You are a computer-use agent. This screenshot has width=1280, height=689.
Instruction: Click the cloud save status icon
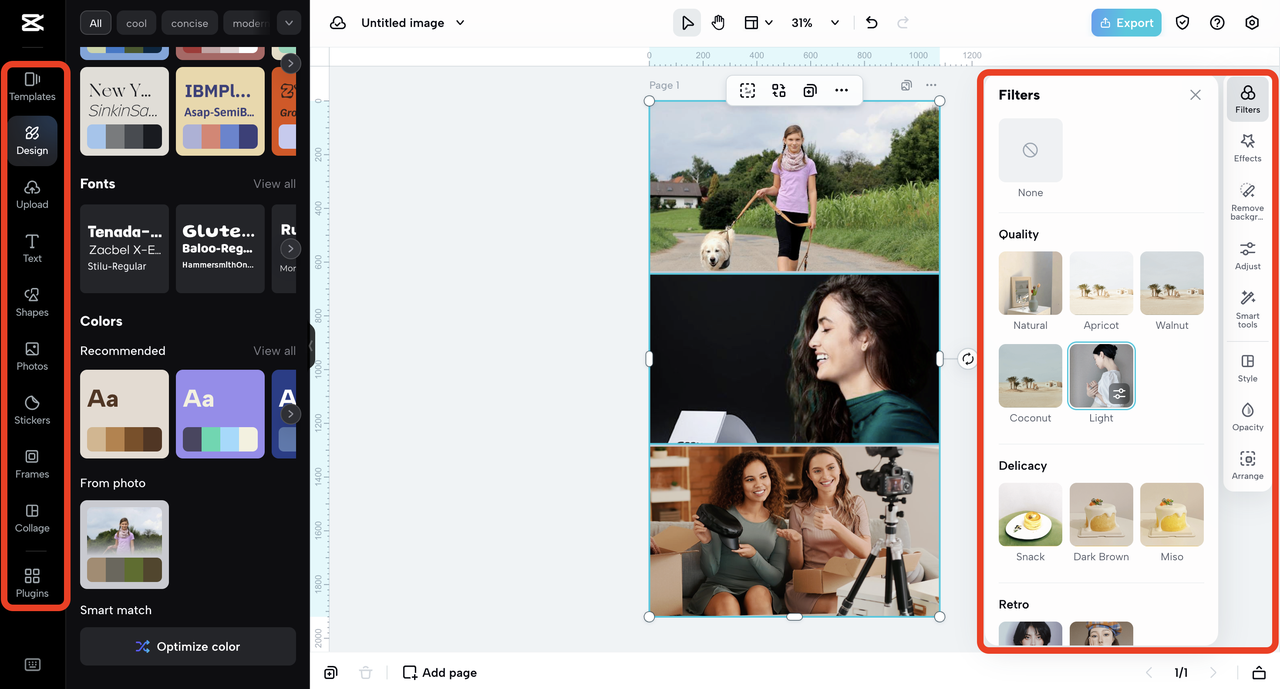[338, 23]
